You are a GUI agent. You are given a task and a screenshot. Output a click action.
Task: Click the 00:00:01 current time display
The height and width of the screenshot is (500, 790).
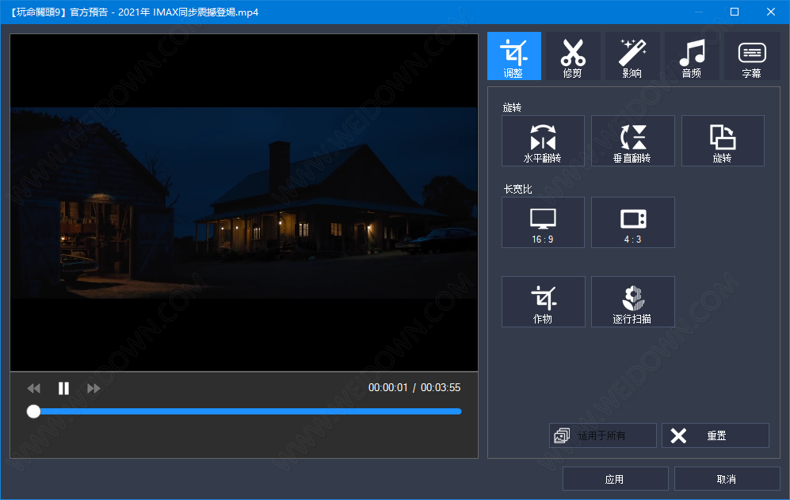[x=388, y=388]
